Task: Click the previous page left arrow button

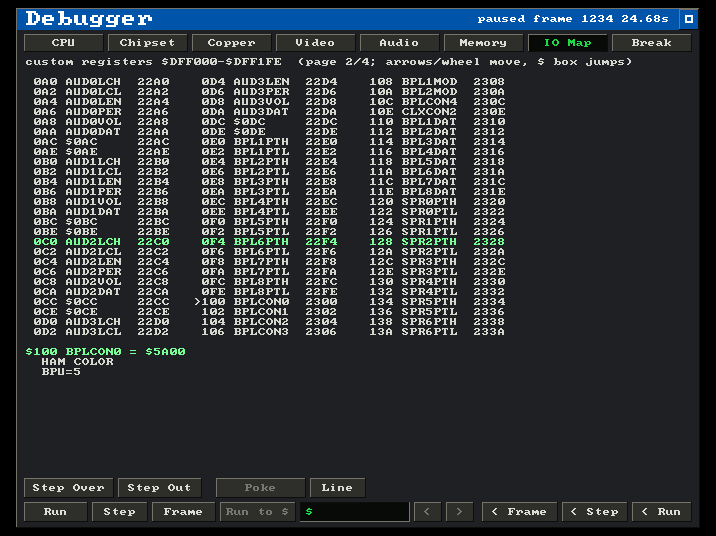Action: [427, 512]
